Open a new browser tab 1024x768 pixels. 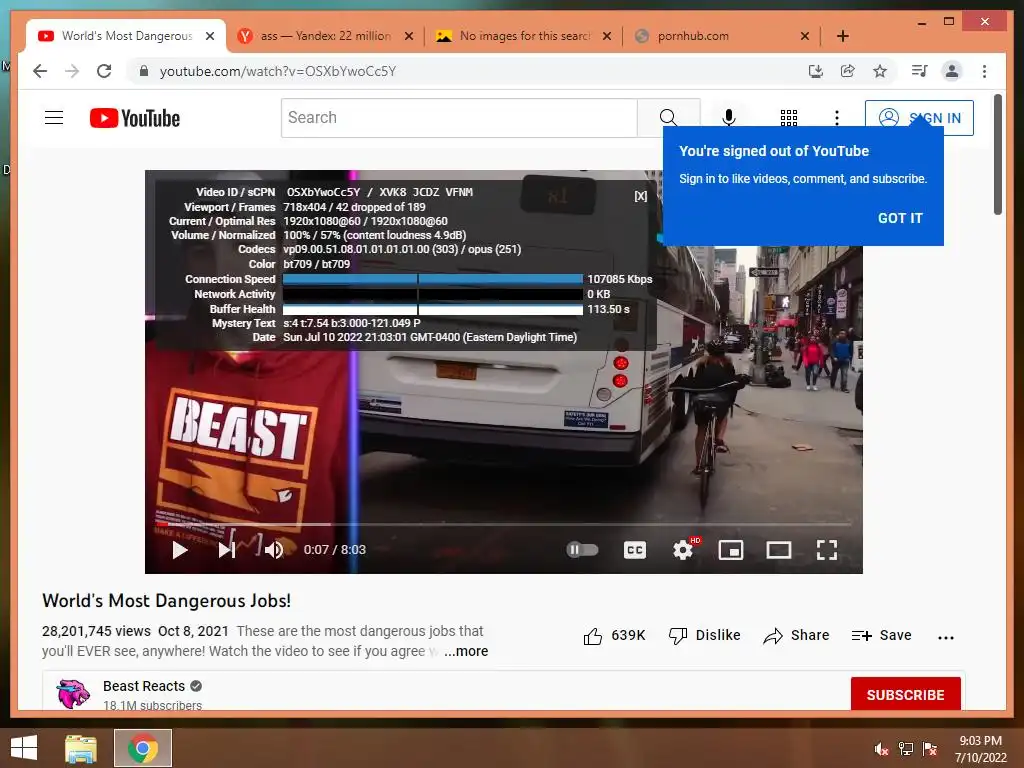pos(842,36)
